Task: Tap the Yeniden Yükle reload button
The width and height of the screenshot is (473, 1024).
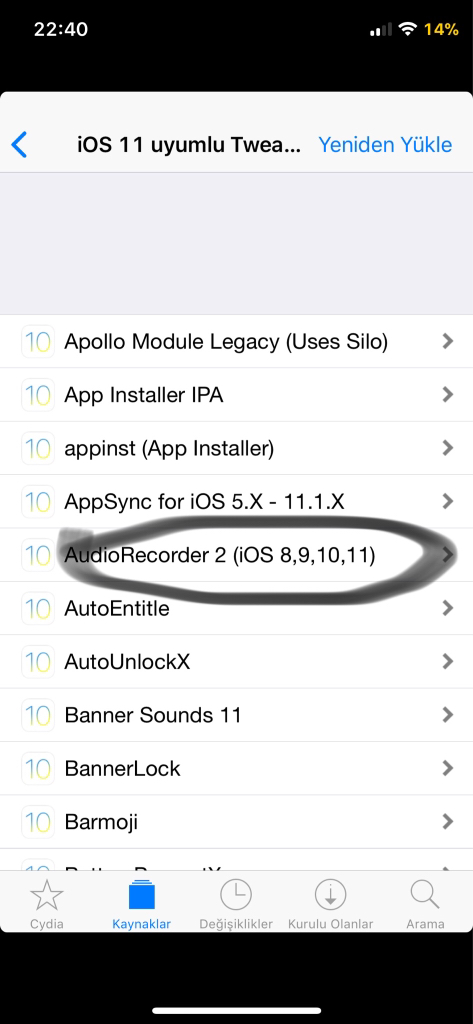Action: [385, 144]
